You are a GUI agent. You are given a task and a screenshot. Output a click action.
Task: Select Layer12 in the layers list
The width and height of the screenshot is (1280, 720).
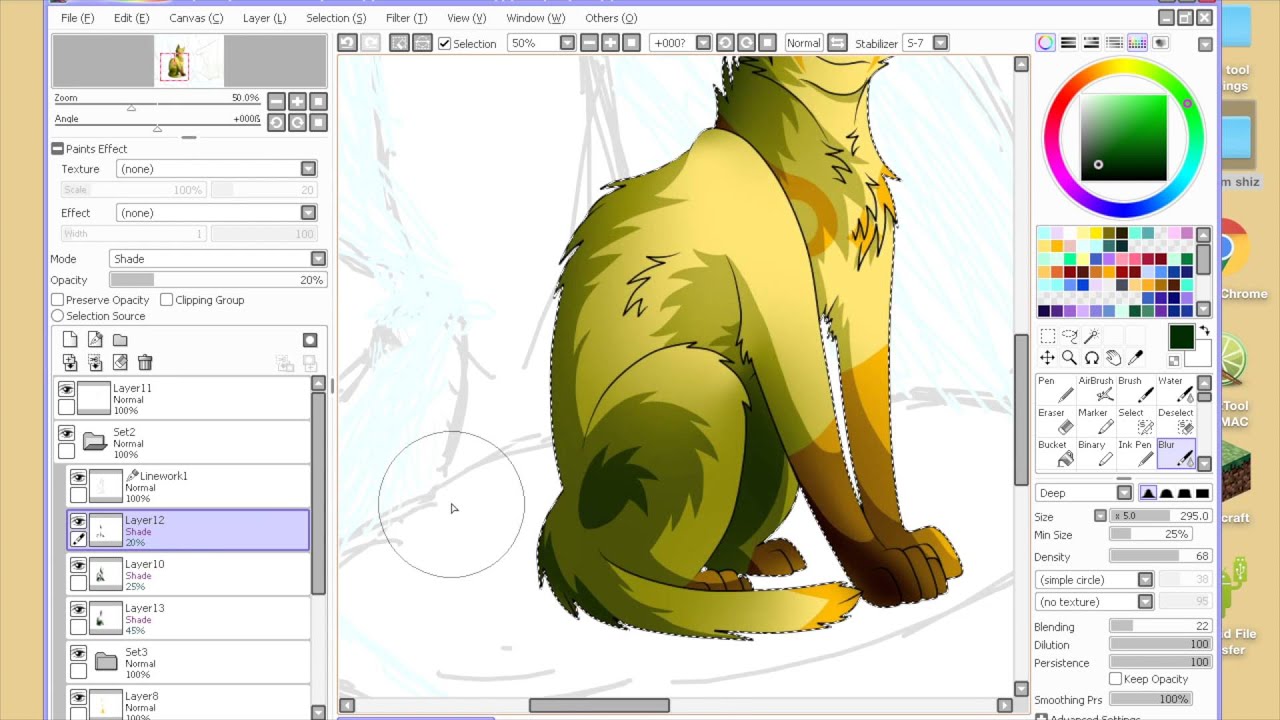(x=188, y=530)
